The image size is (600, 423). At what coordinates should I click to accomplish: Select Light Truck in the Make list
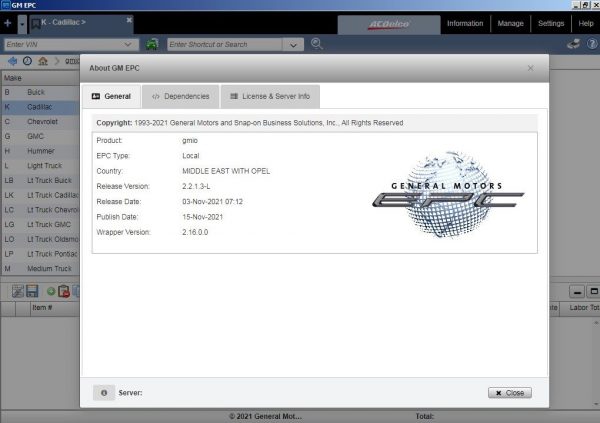[41, 165]
